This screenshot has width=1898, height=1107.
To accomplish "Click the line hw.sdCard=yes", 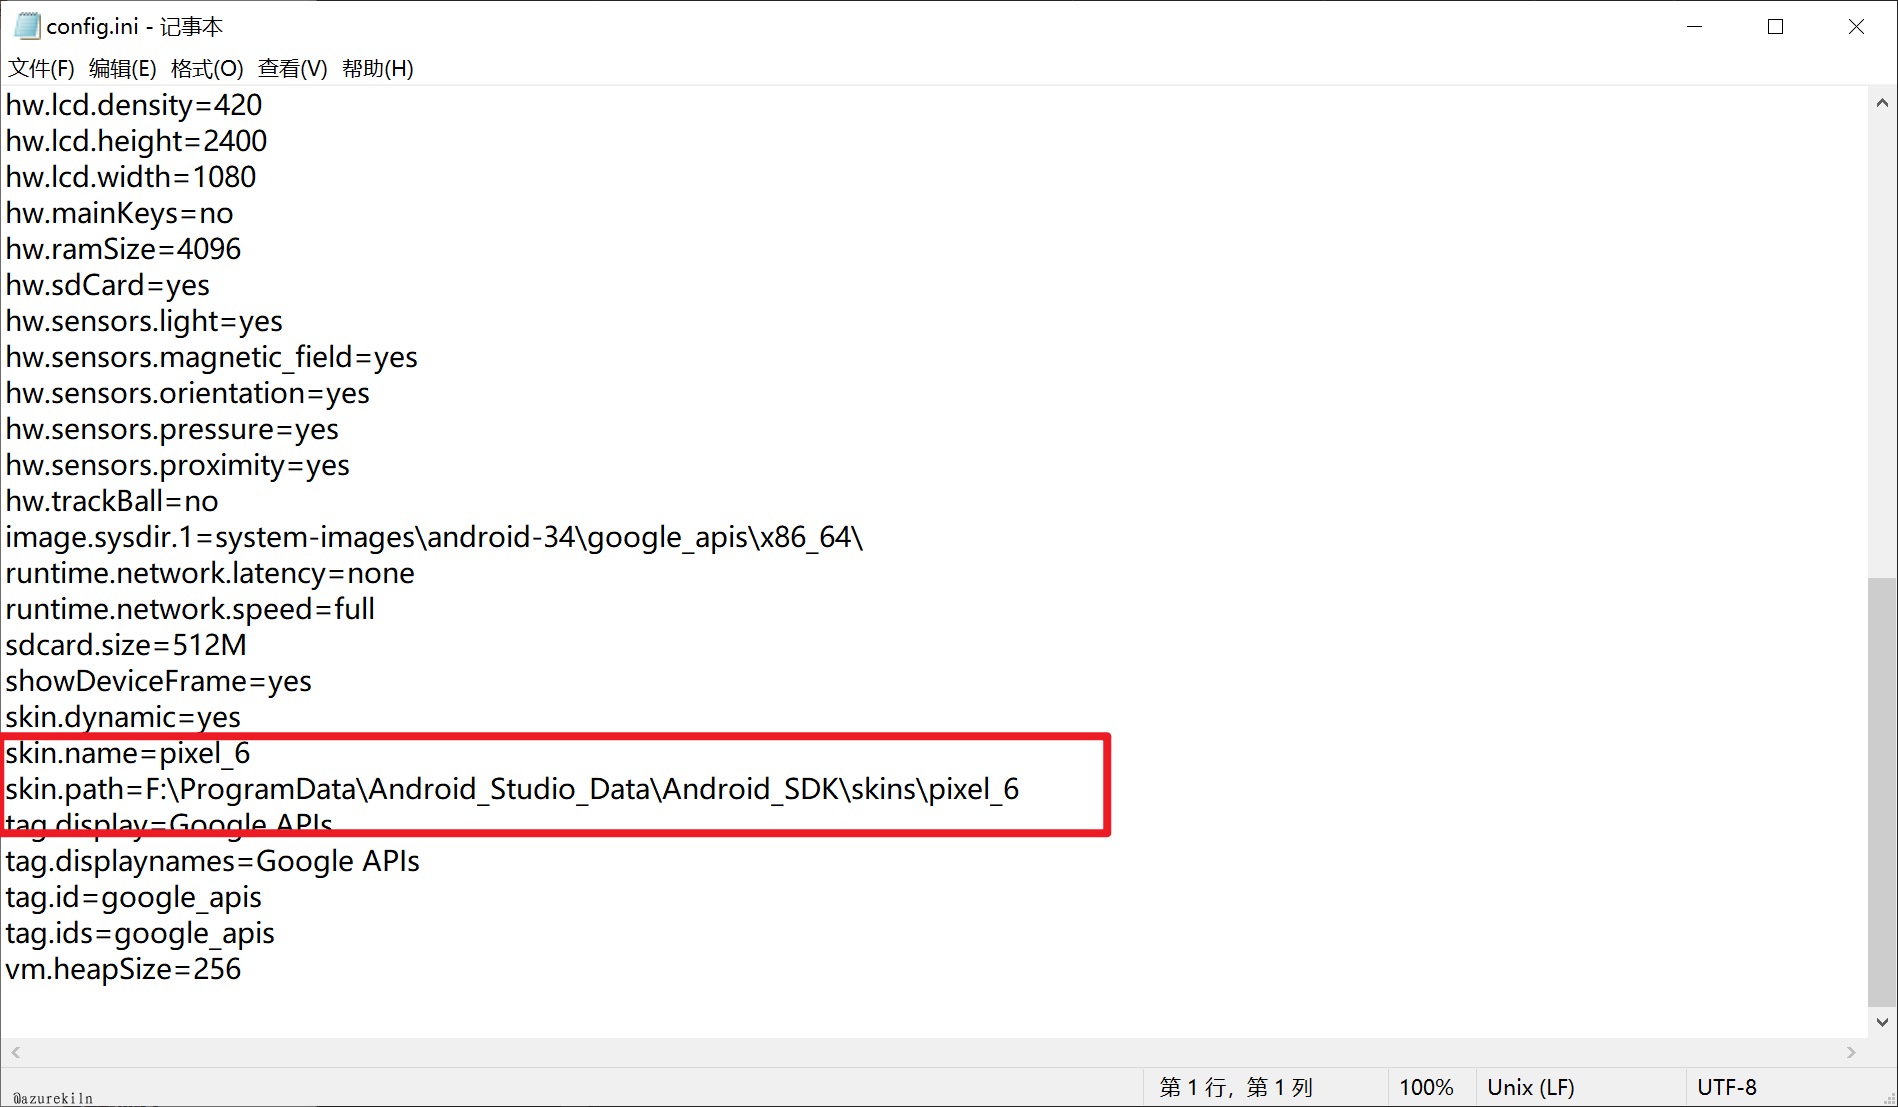I will point(107,285).
